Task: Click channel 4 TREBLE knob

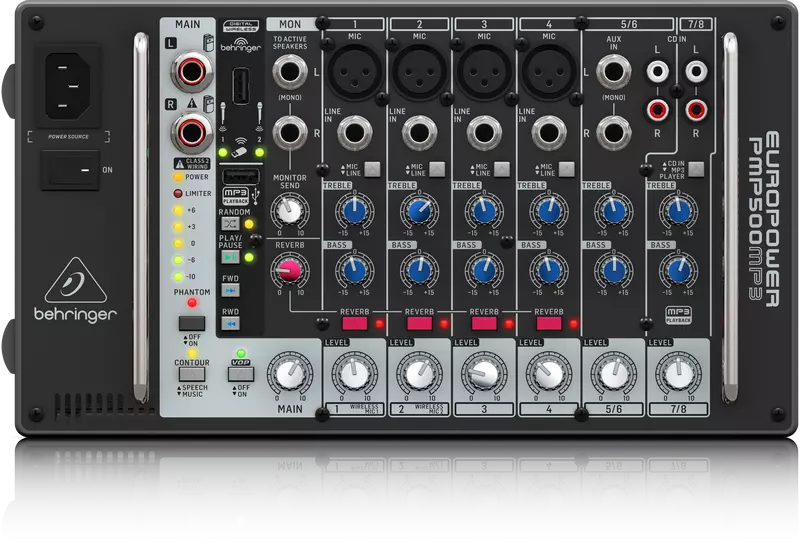Action: (549, 211)
